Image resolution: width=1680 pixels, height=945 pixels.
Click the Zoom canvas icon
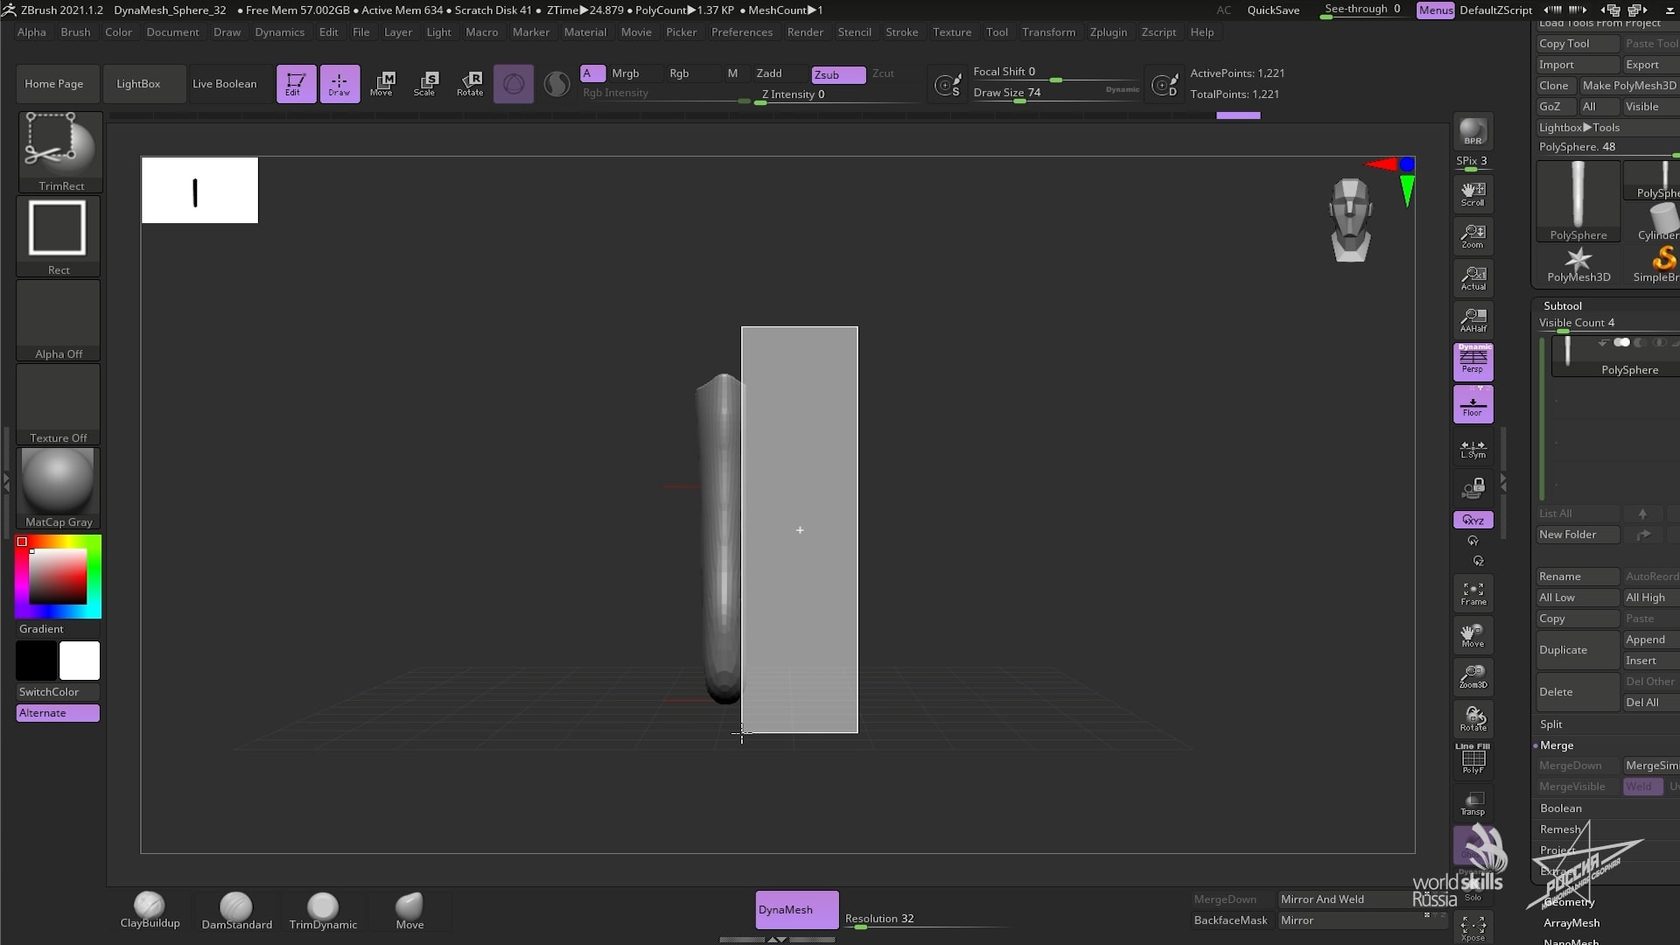point(1473,236)
